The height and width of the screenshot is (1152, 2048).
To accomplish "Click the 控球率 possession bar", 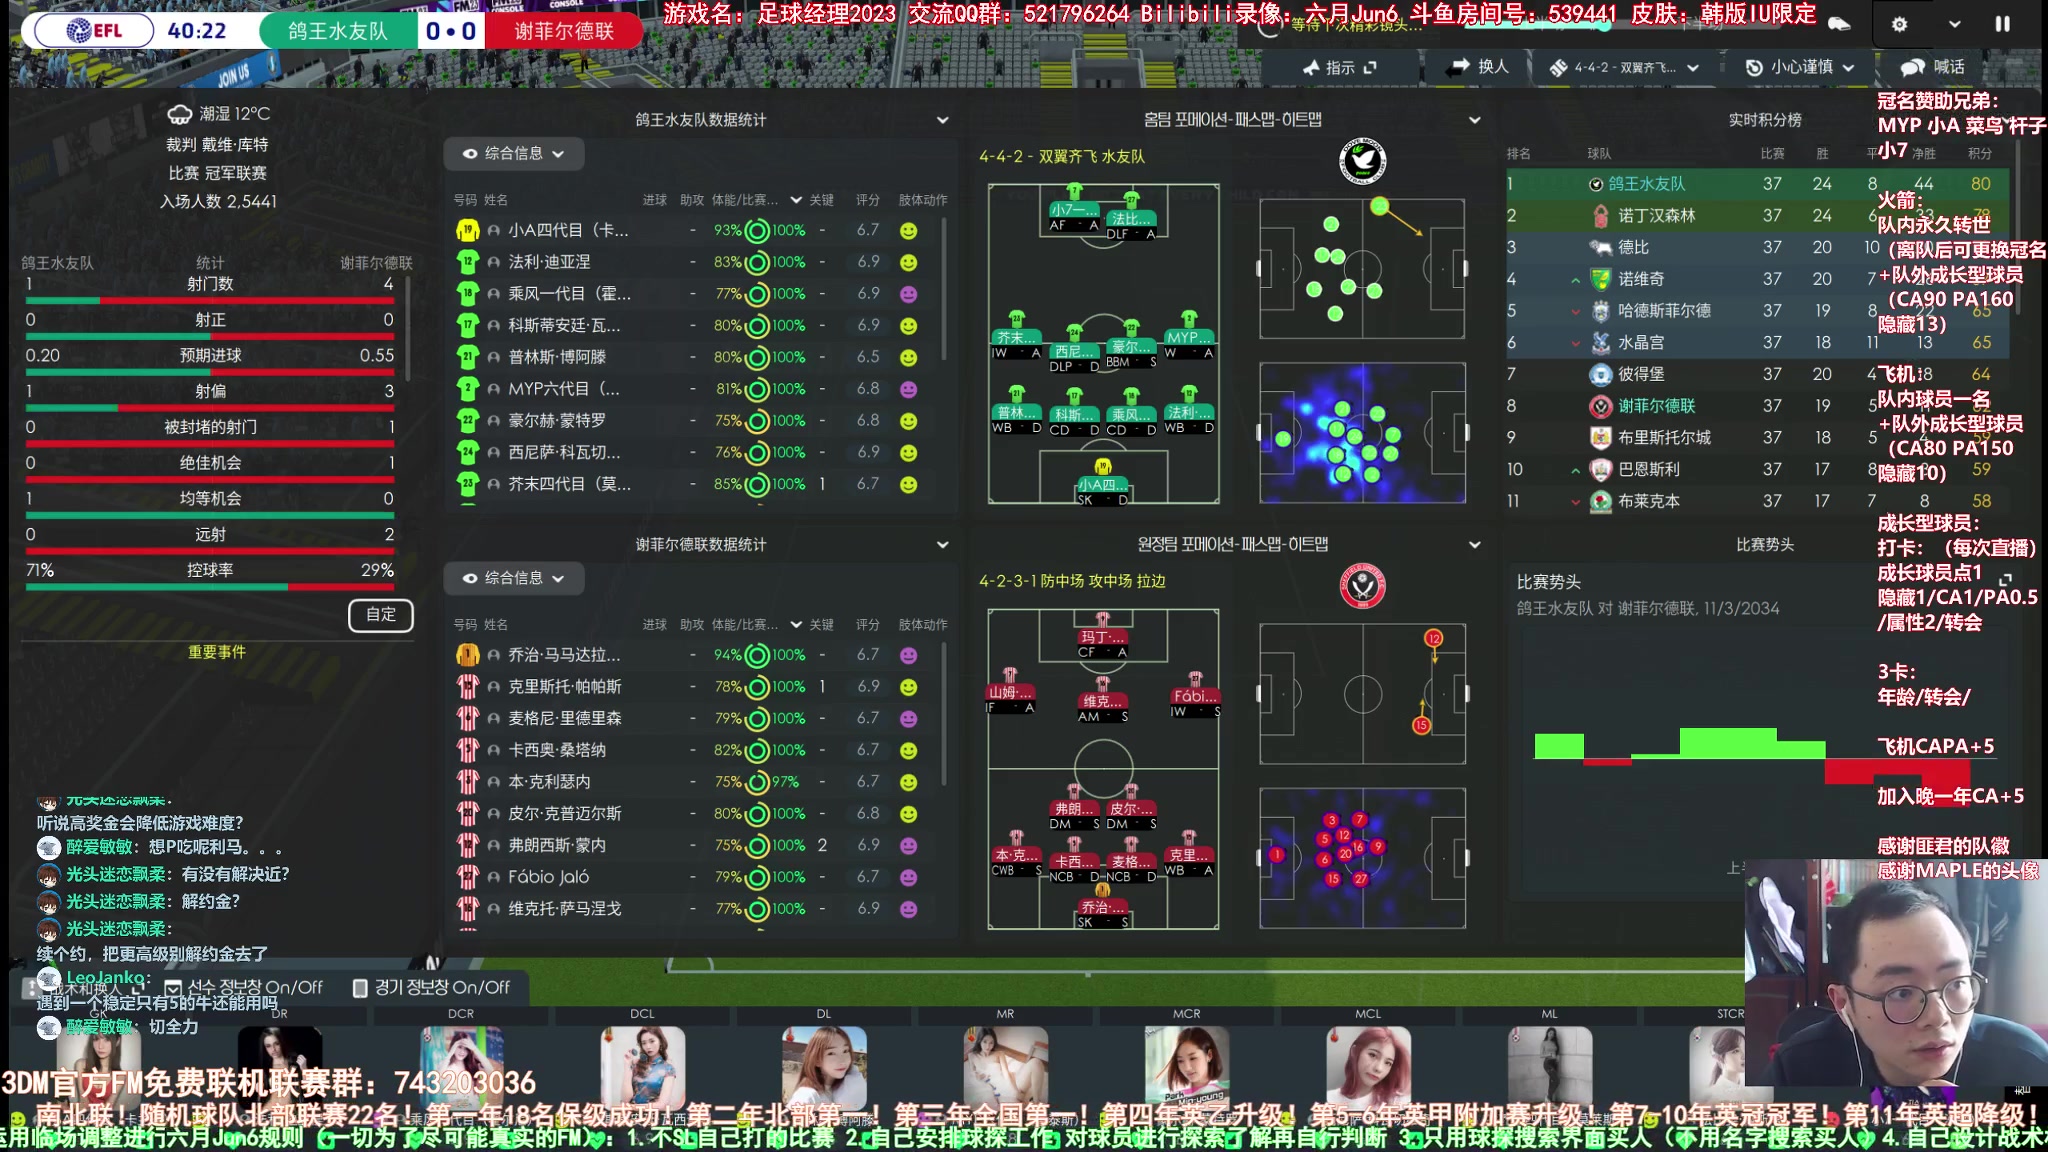I will click(x=210, y=587).
